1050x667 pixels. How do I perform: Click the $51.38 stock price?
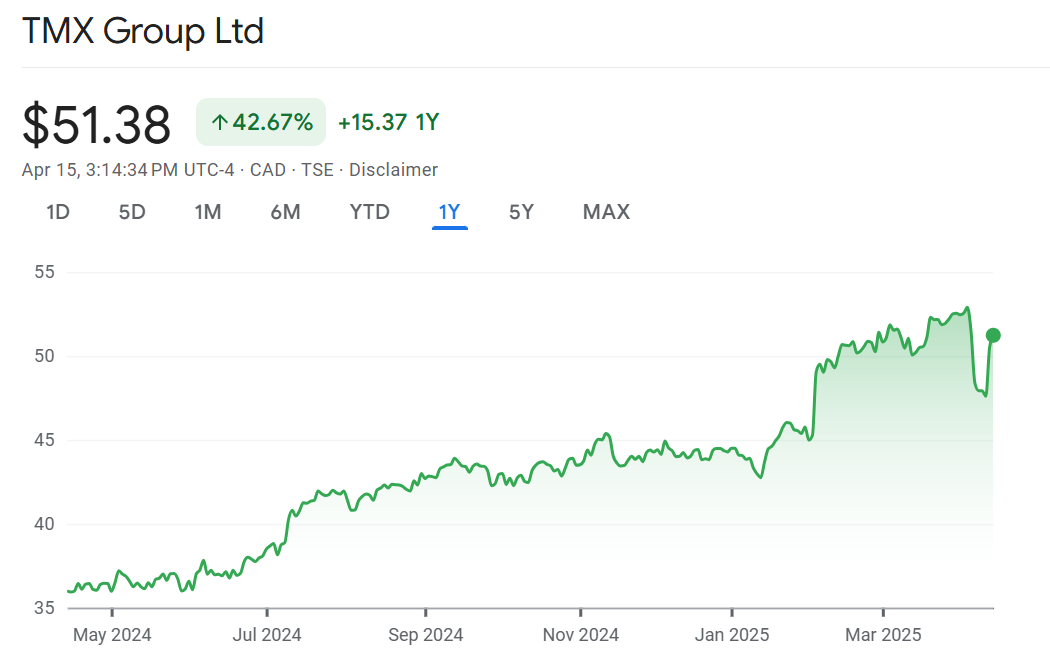[97, 125]
